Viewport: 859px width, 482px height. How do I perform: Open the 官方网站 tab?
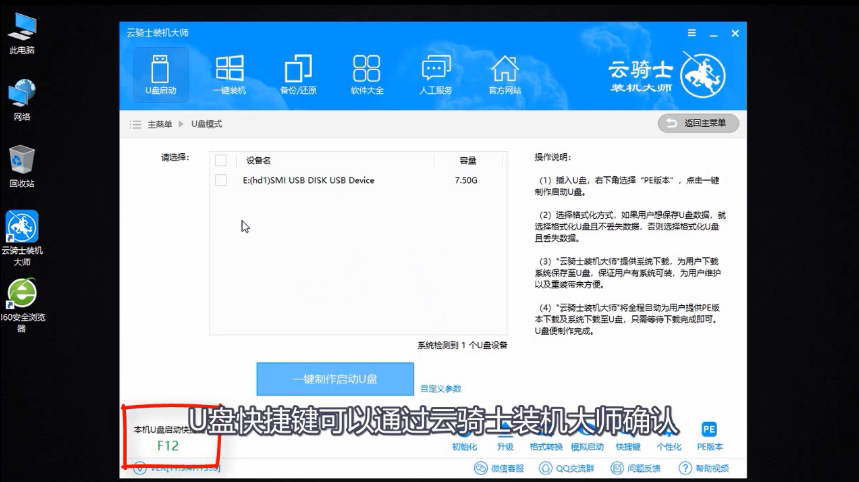505,75
